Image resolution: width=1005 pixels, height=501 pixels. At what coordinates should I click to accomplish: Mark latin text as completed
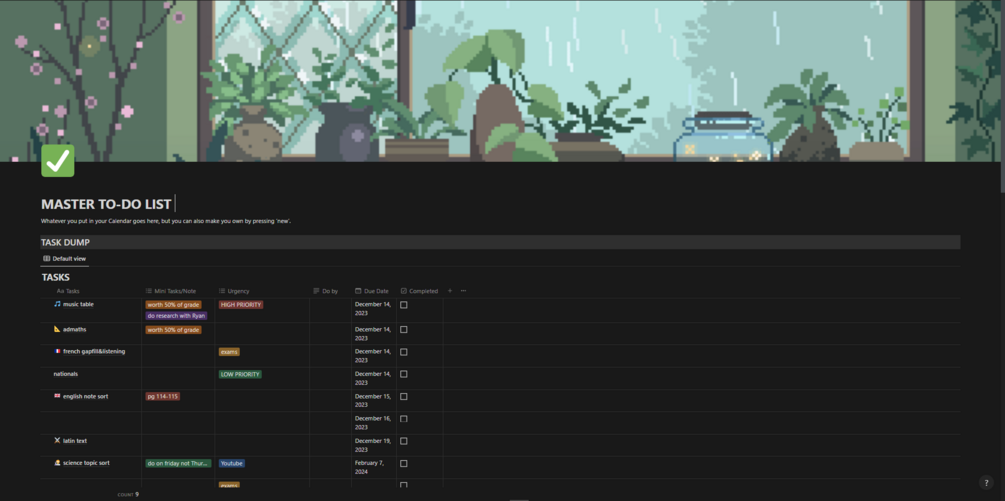[x=404, y=441]
